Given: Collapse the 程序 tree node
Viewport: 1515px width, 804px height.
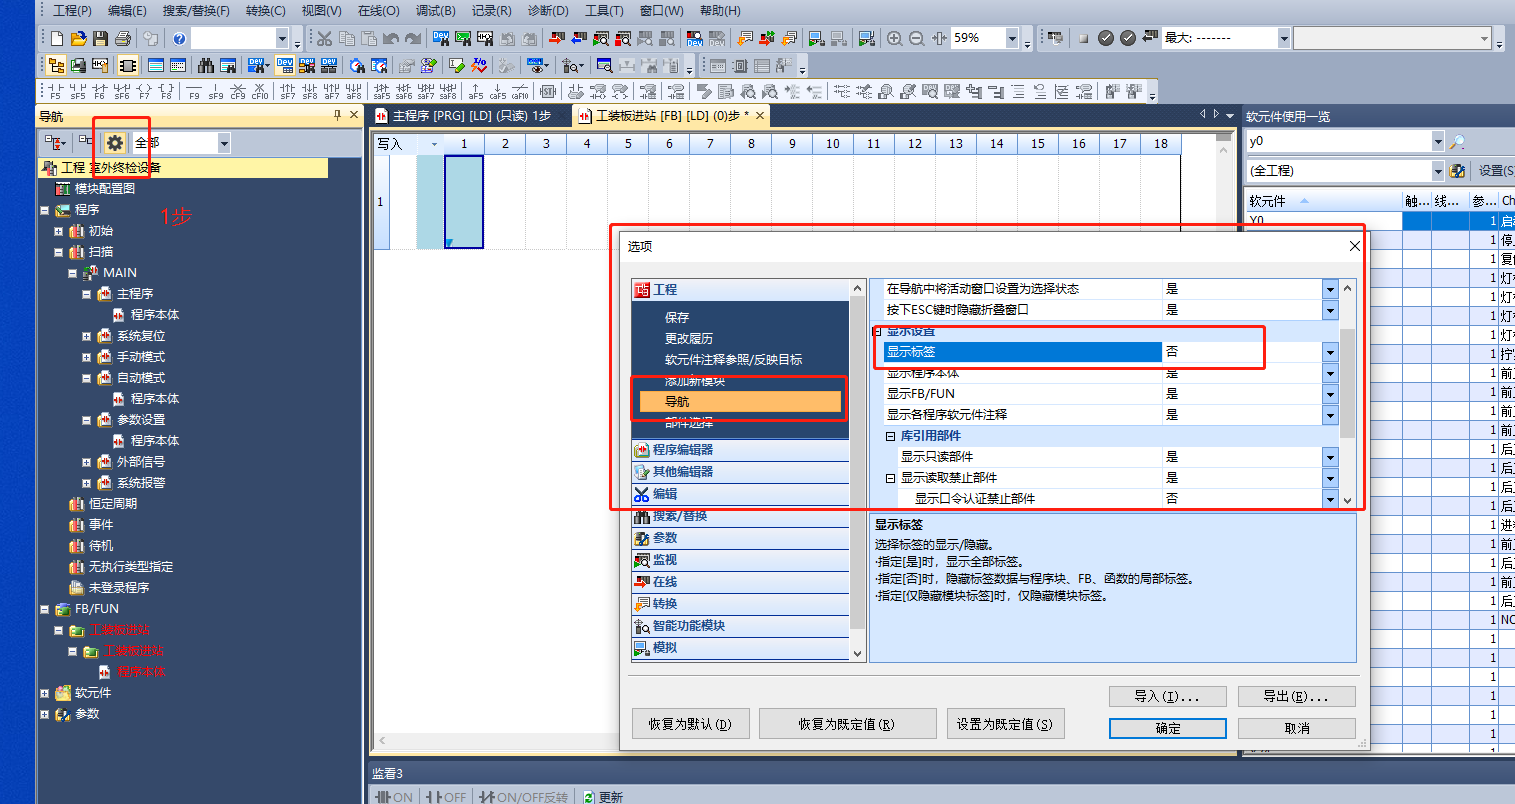Looking at the screenshot, I should (x=45, y=210).
